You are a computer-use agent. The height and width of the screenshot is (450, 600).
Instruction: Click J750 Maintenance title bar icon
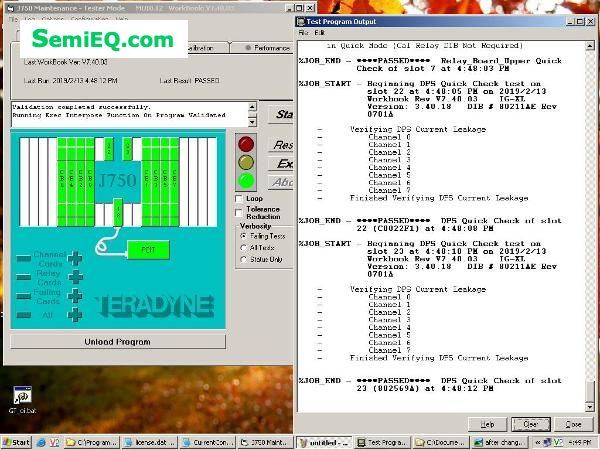pos(10,8)
